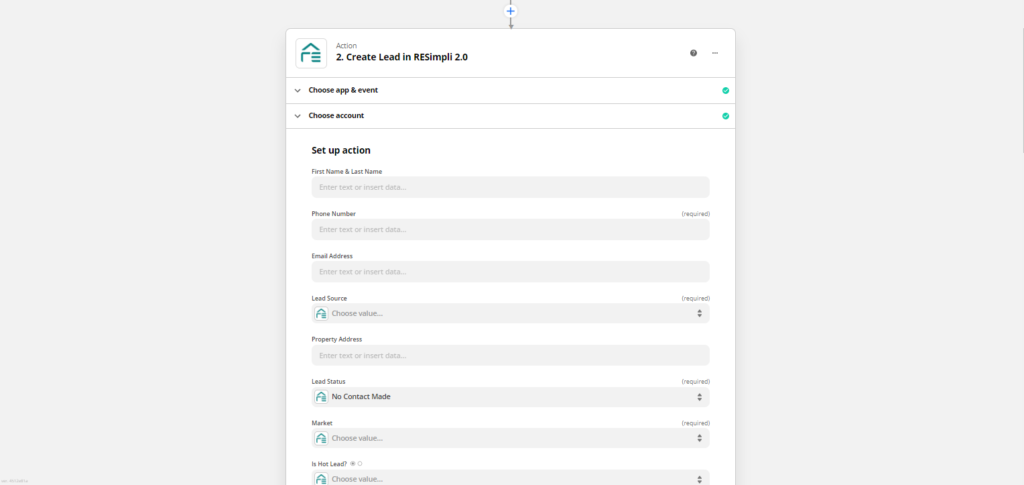
Task: Open the Lead Status dropdown showing No Contact Made
Action: click(511, 397)
